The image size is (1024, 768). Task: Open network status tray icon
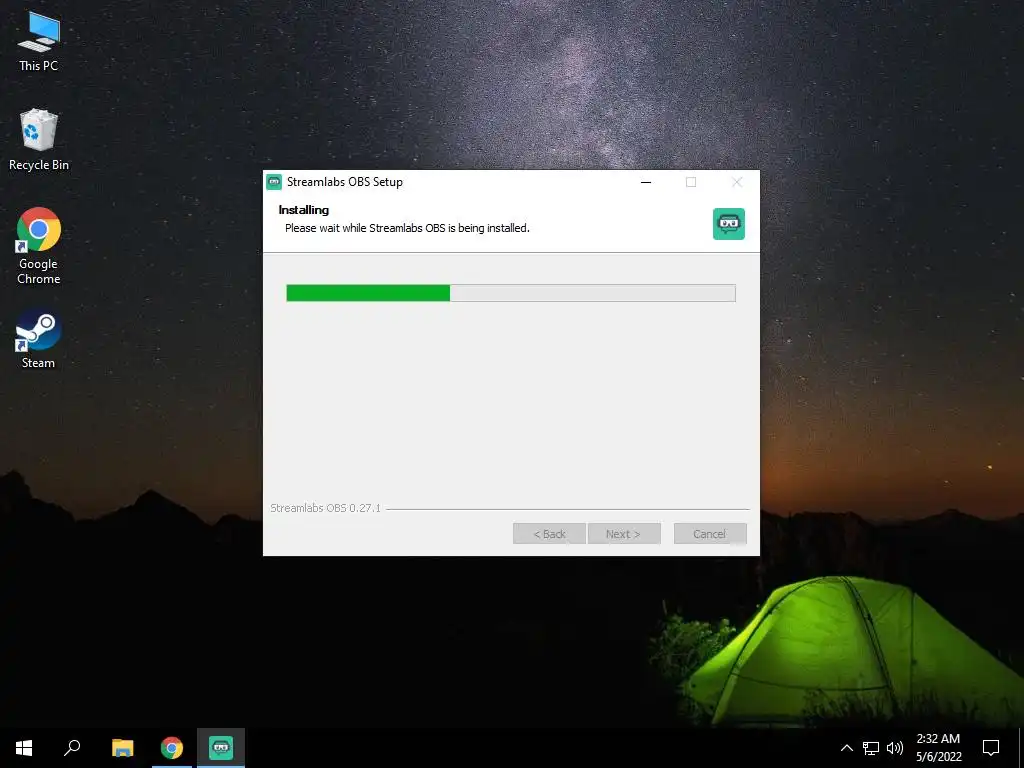tap(871, 748)
